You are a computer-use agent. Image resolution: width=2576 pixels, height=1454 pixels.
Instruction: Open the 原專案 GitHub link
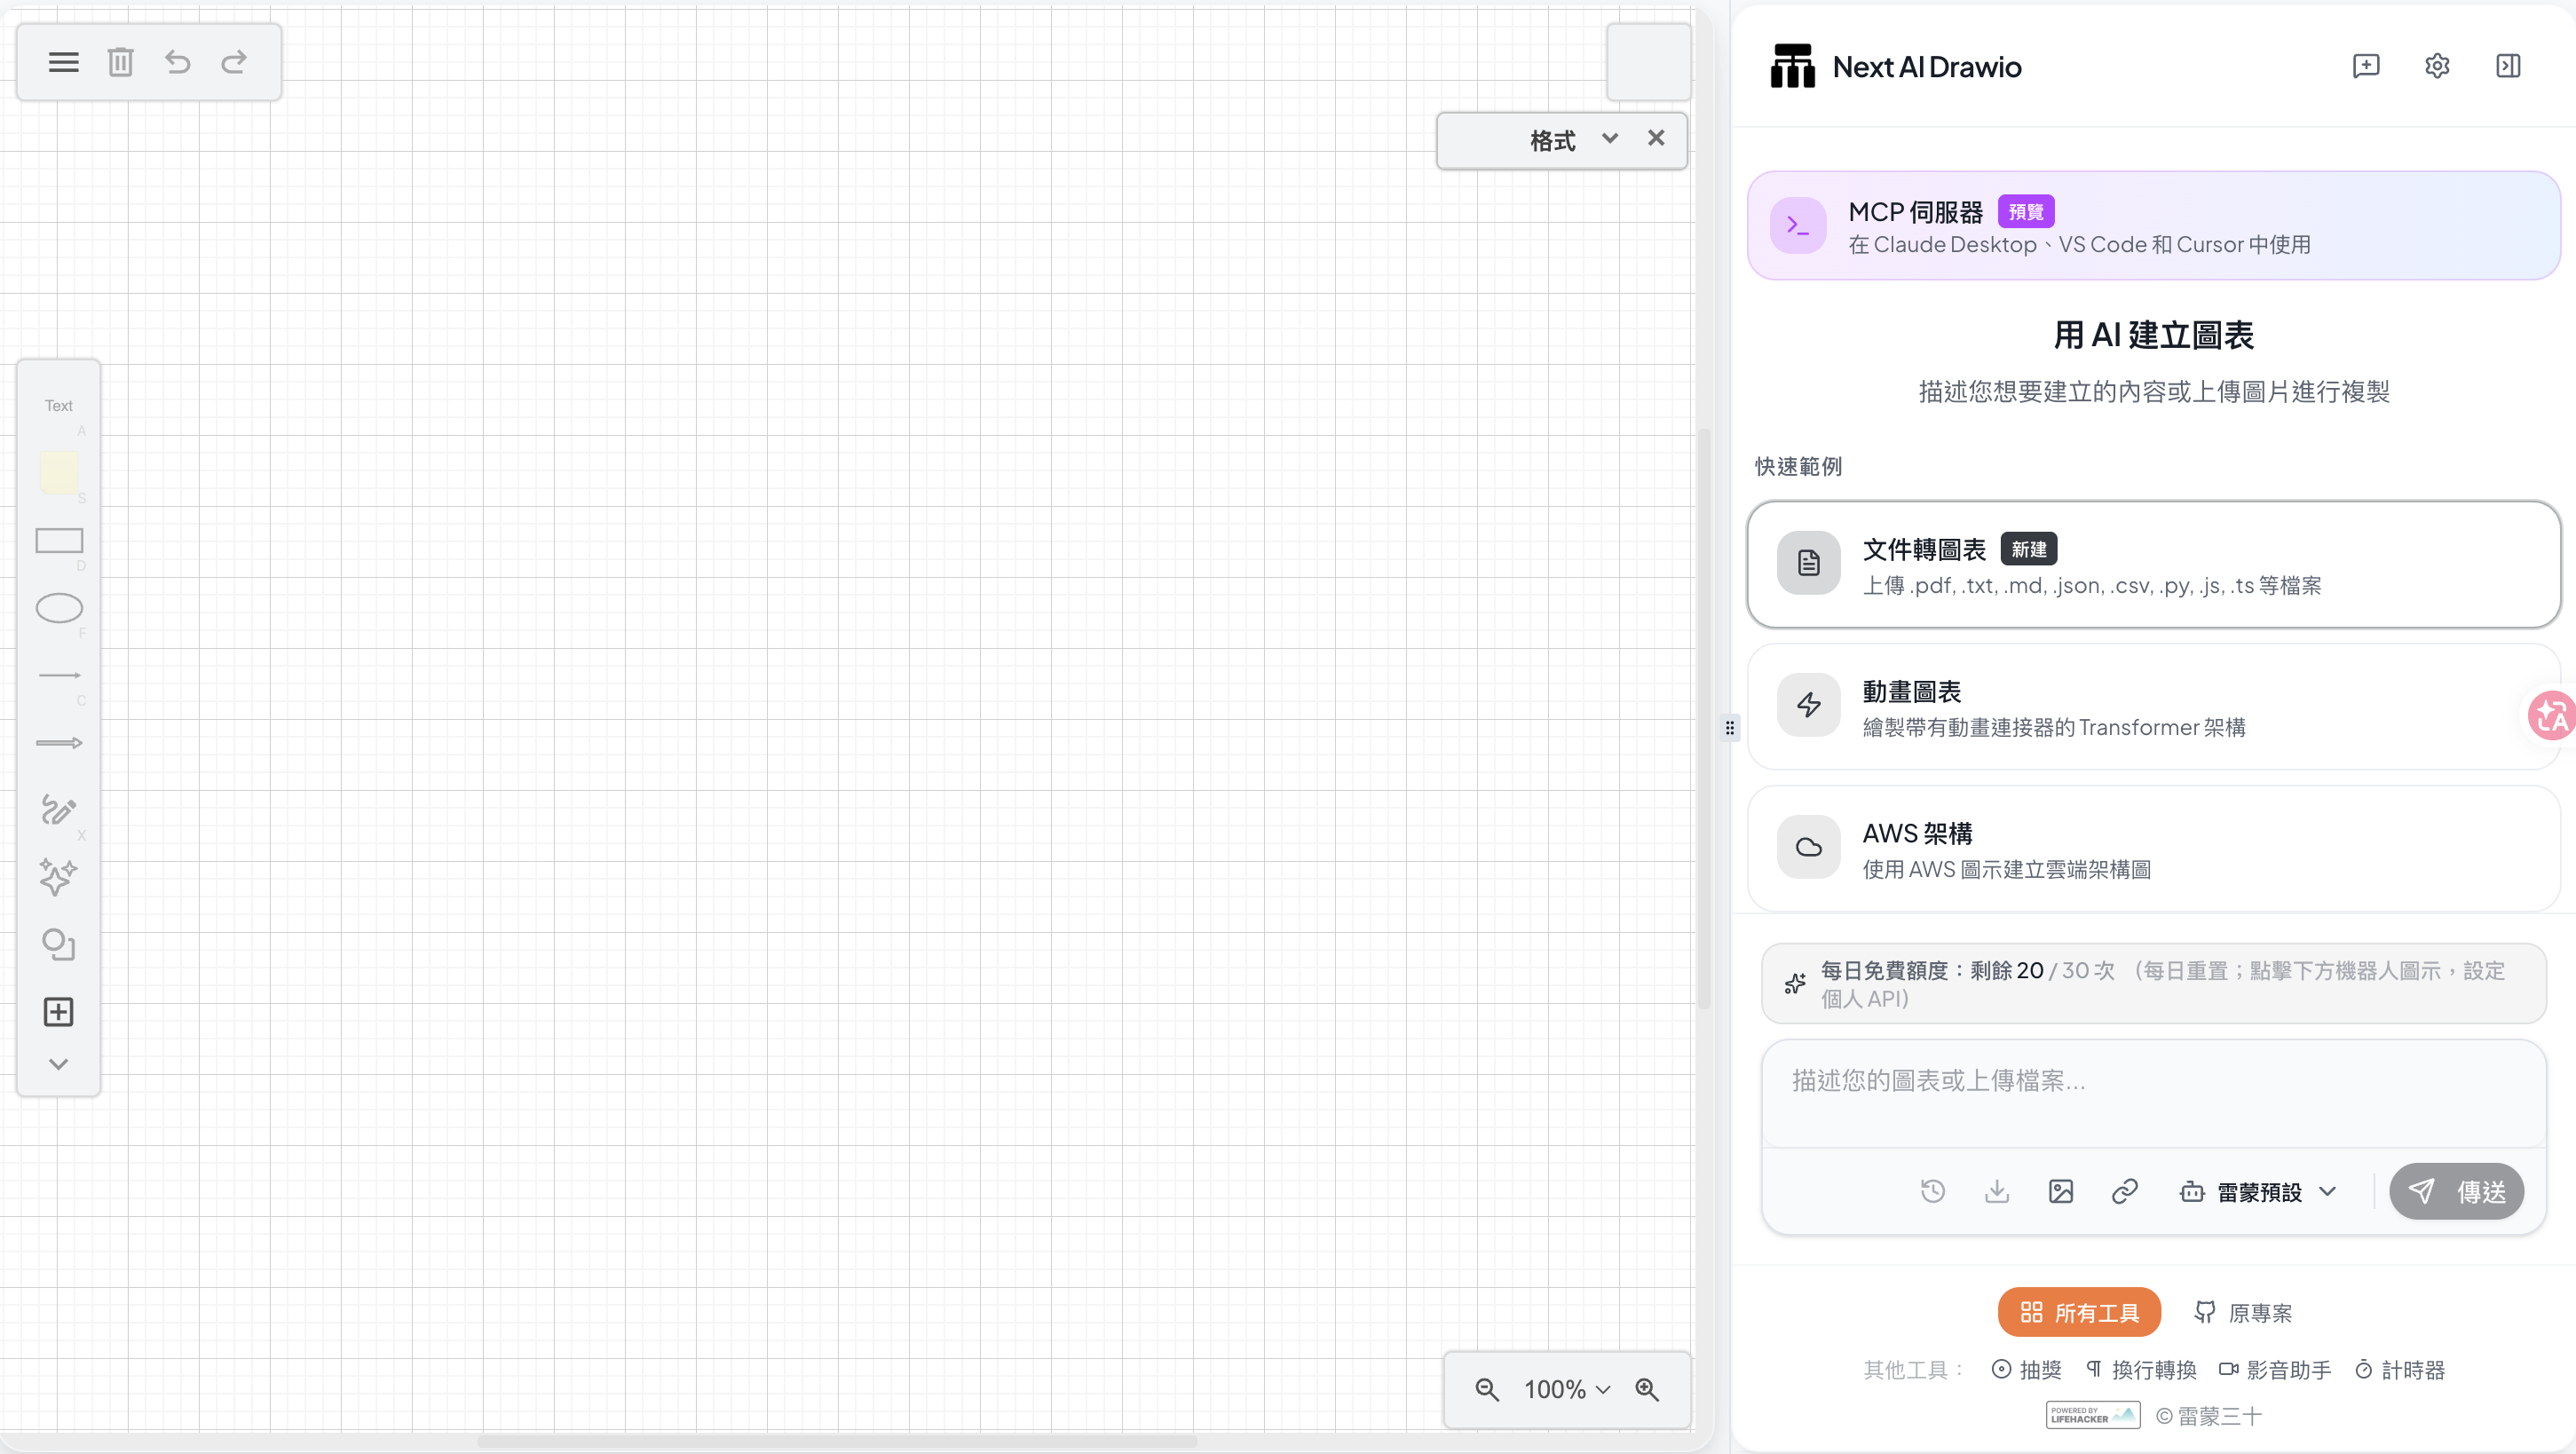pyautogui.click(x=2243, y=1312)
